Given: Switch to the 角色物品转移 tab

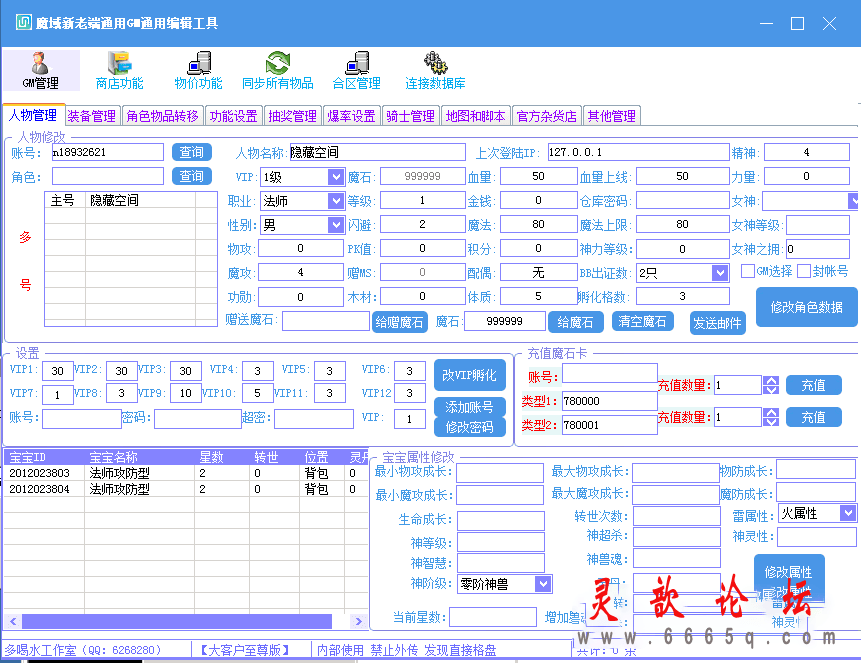Looking at the screenshot, I should coord(162,116).
